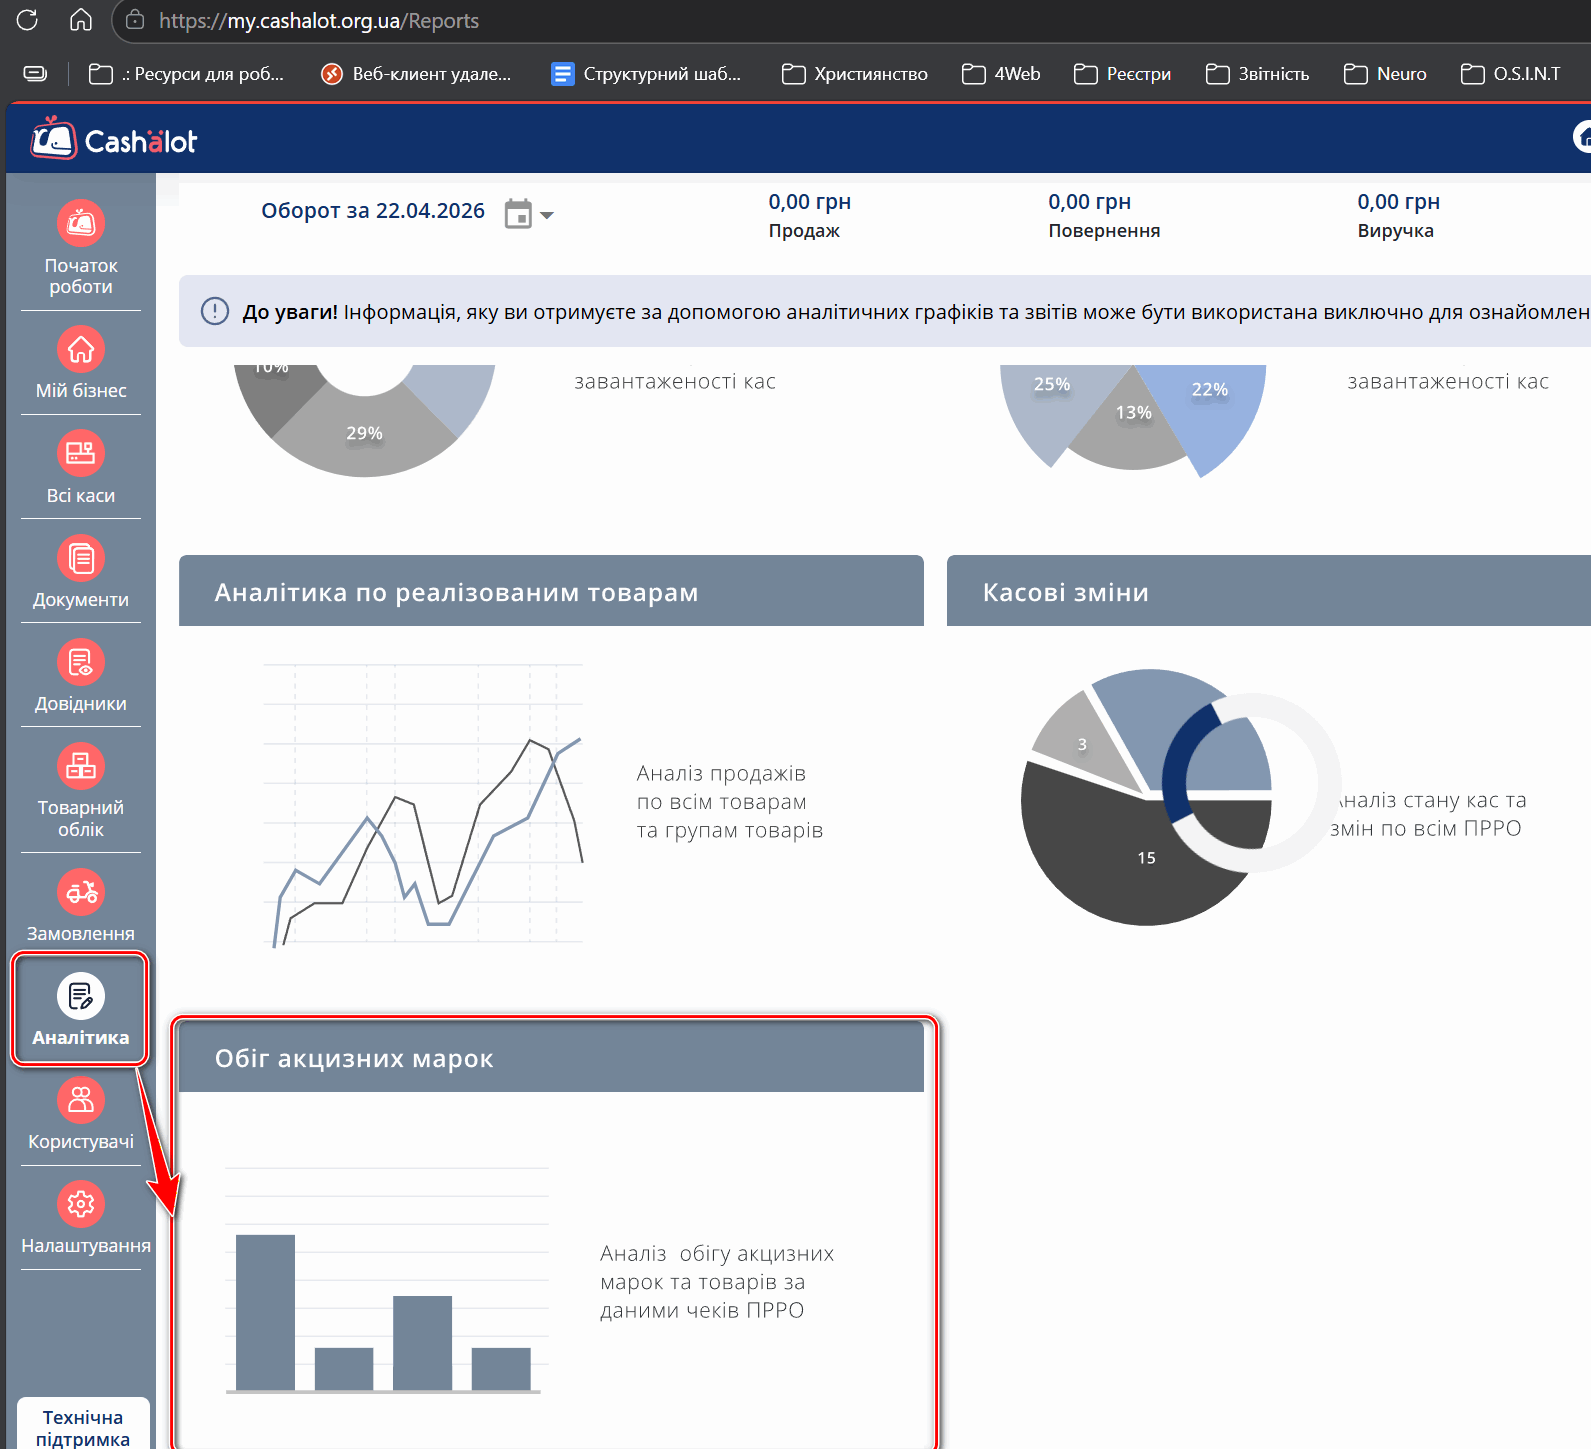The width and height of the screenshot is (1591, 1449).
Task: Open Налаштування gear icon
Action: [x=81, y=1204]
